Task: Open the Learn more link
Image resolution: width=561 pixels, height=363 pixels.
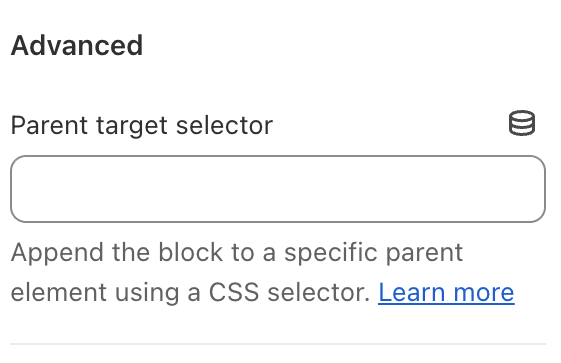Action: (x=446, y=293)
